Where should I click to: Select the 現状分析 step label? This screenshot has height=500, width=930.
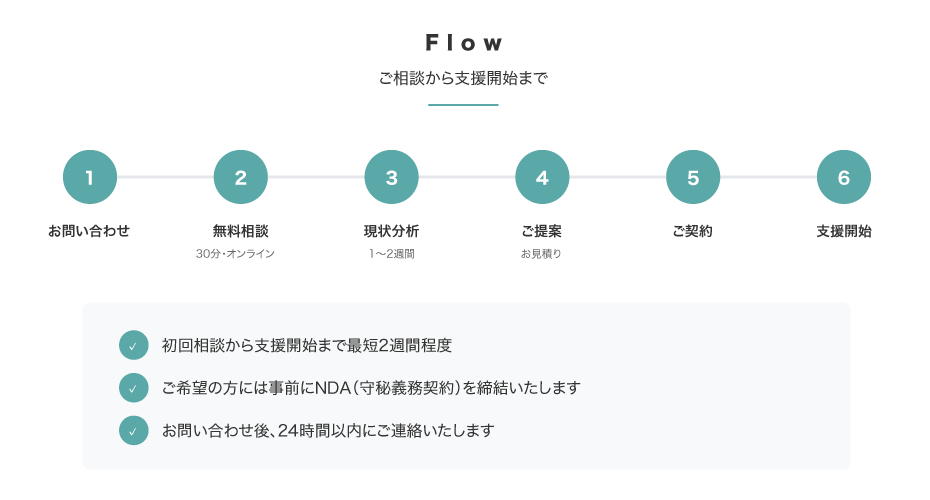392,231
